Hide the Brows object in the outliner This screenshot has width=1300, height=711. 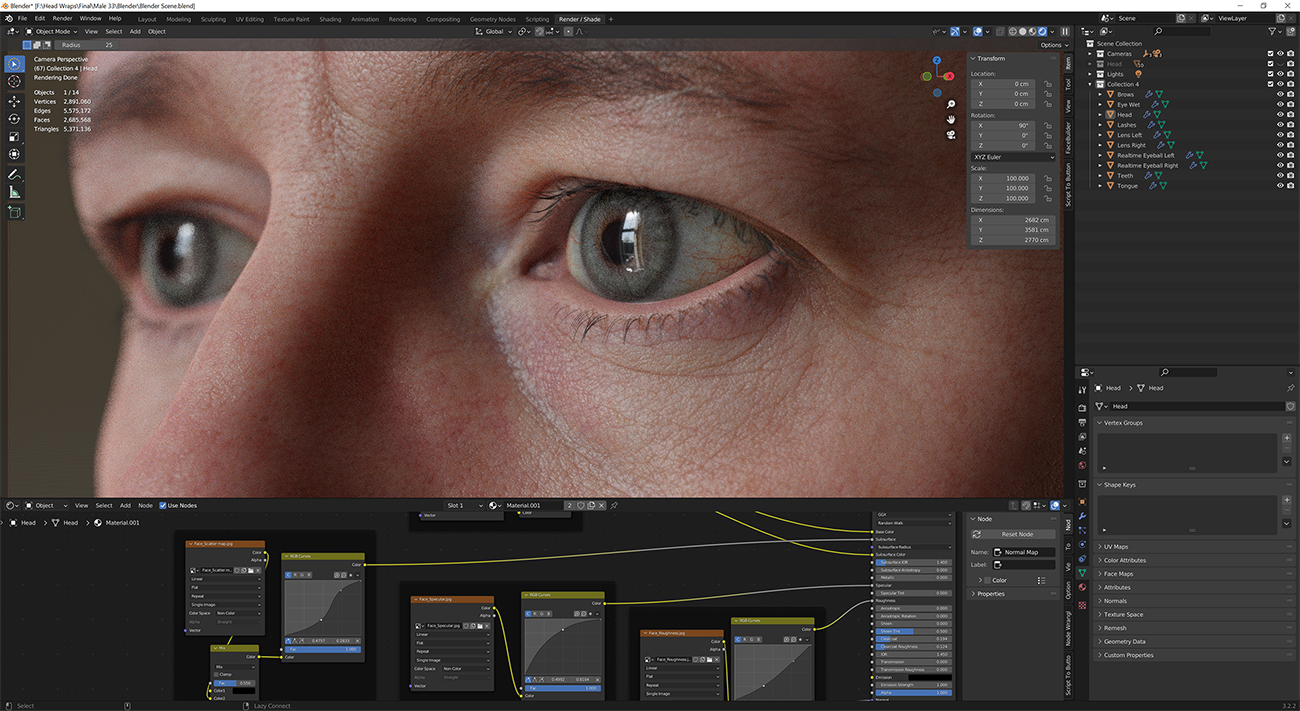point(1280,93)
